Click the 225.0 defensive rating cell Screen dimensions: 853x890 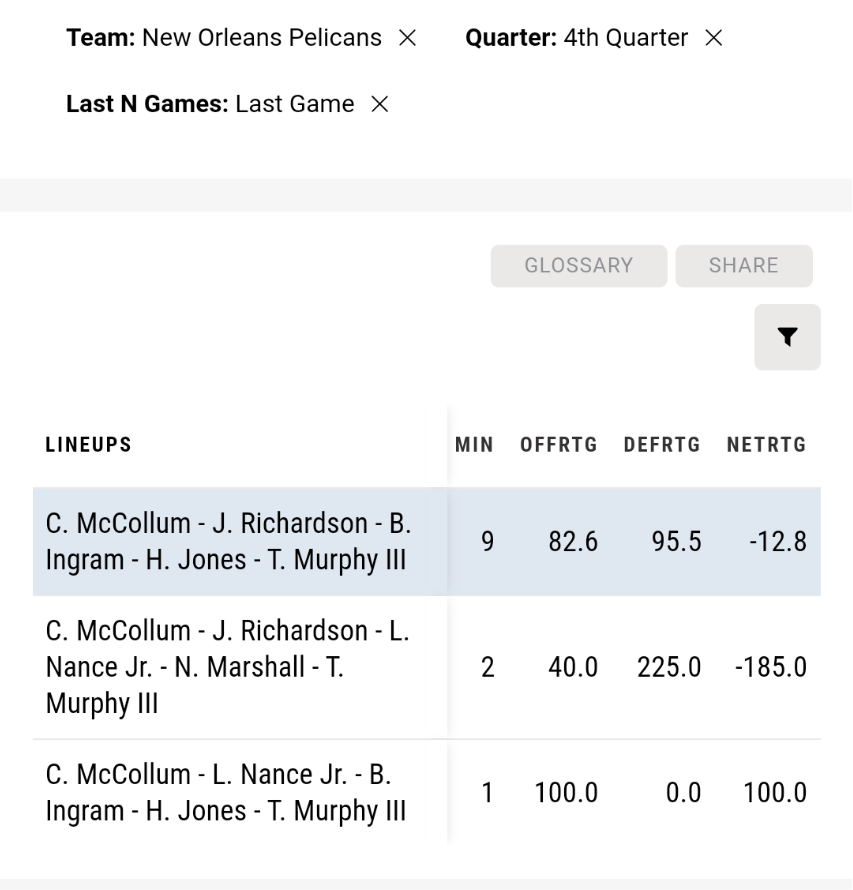(669, 667)
